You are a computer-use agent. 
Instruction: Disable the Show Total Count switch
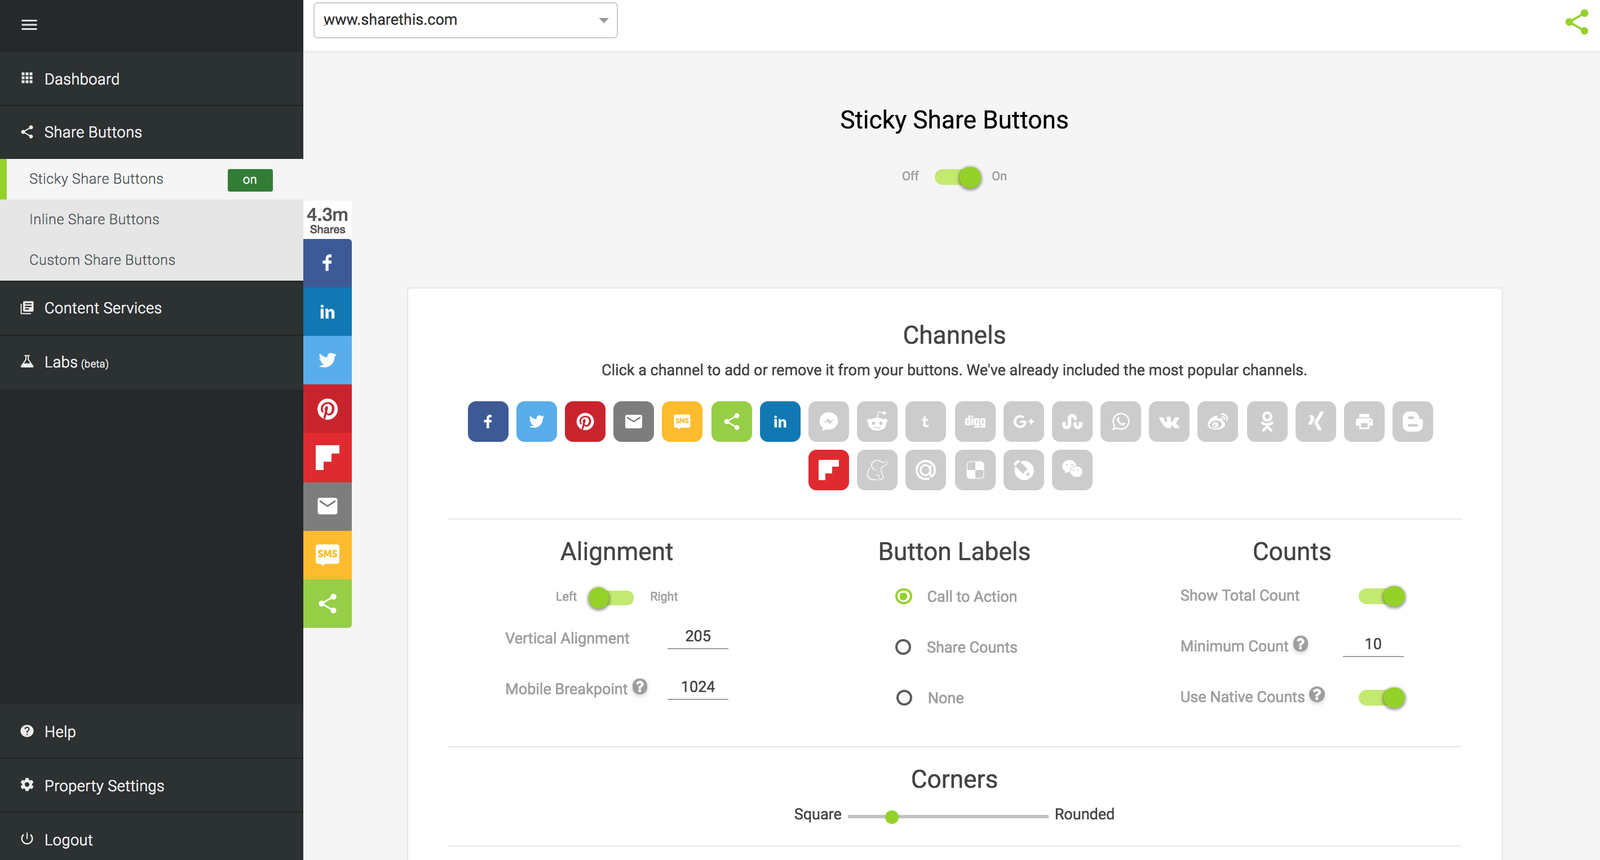1382,597
